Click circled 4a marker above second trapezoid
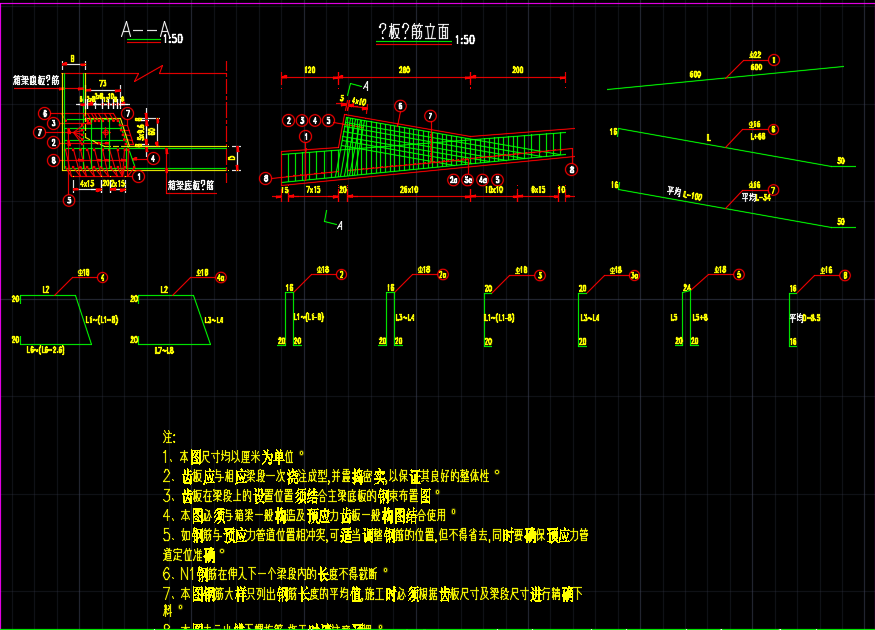Viewport: 875px width, 630px height. coord(220,277)
